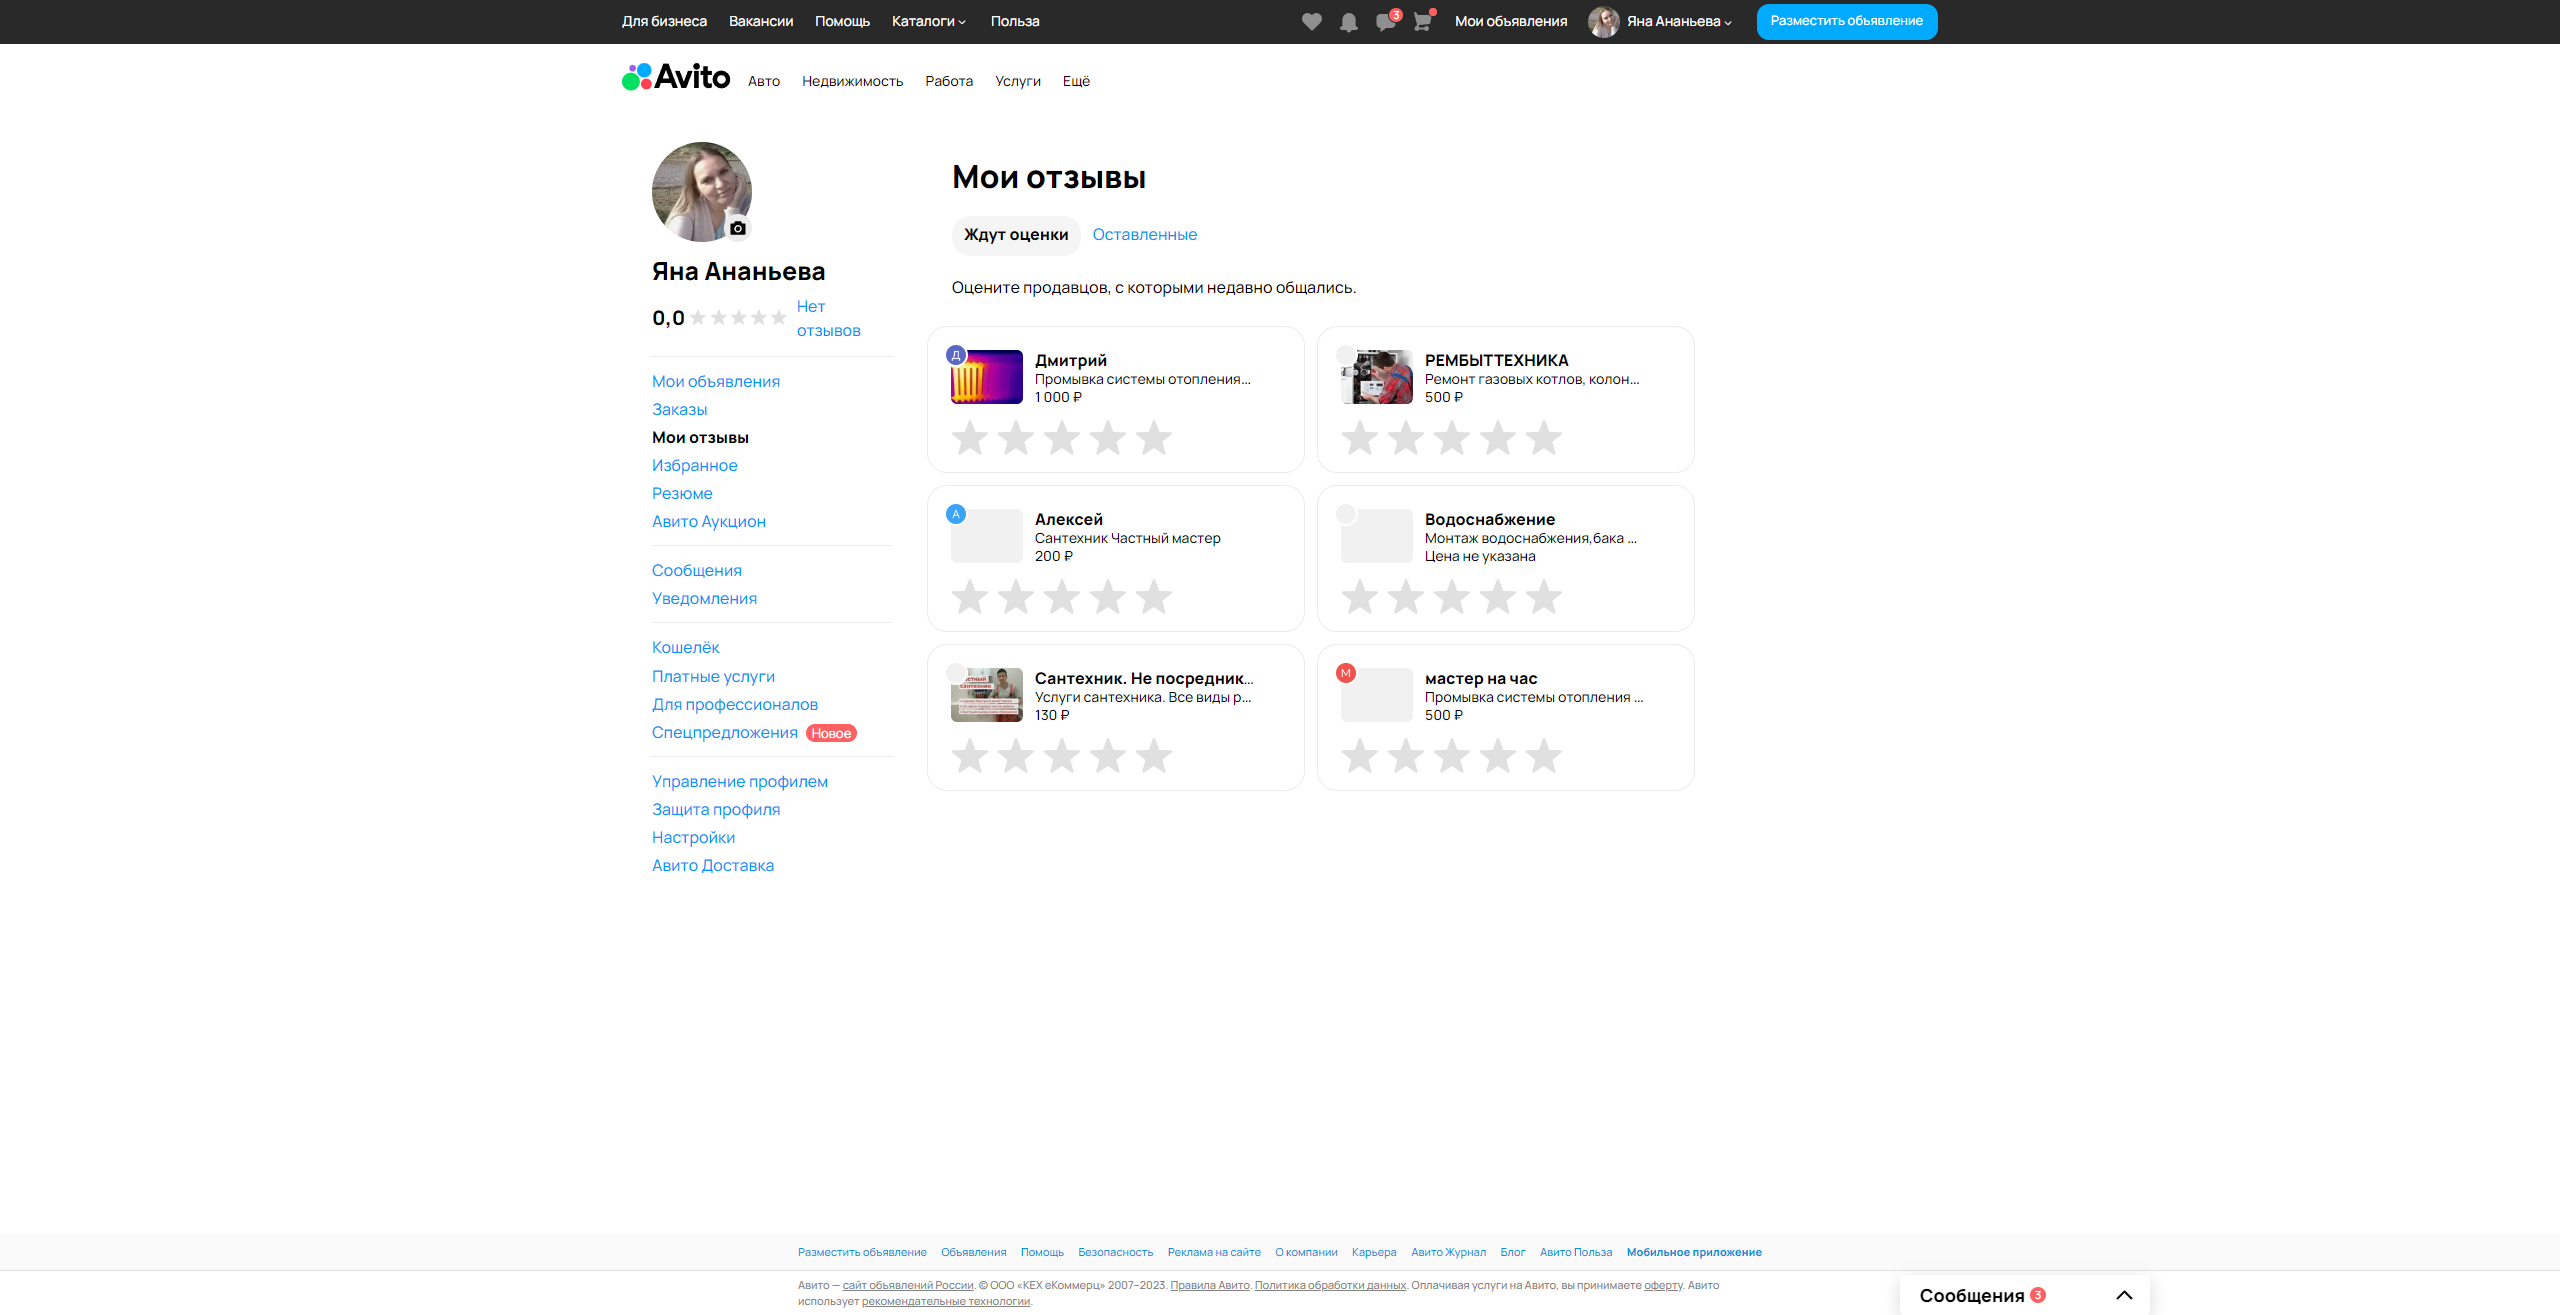Rate РЕМБЫТТЕХНИКА with one star
Screen dimensions: 2560x1315
click(1359, 438)
